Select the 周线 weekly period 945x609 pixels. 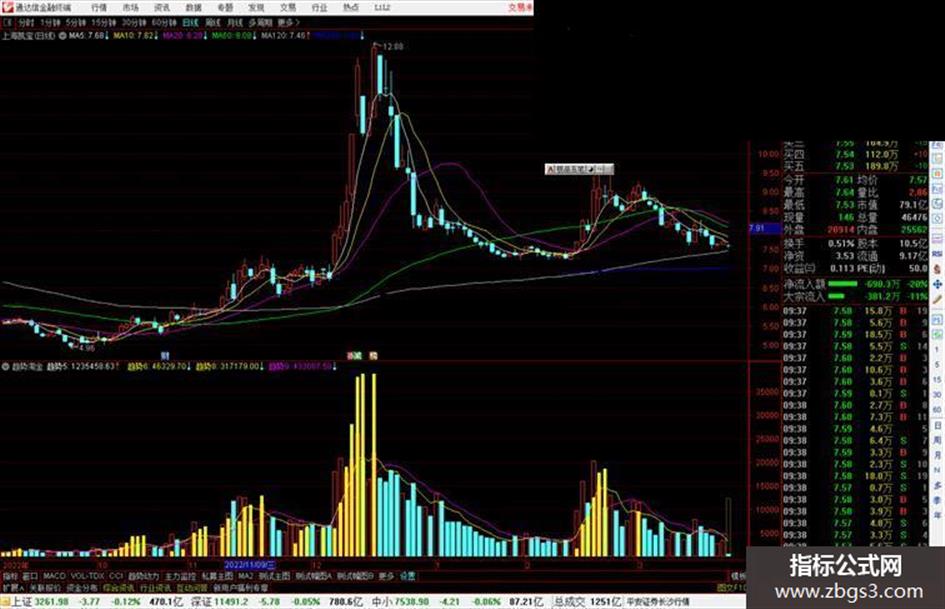coord(213,22)
